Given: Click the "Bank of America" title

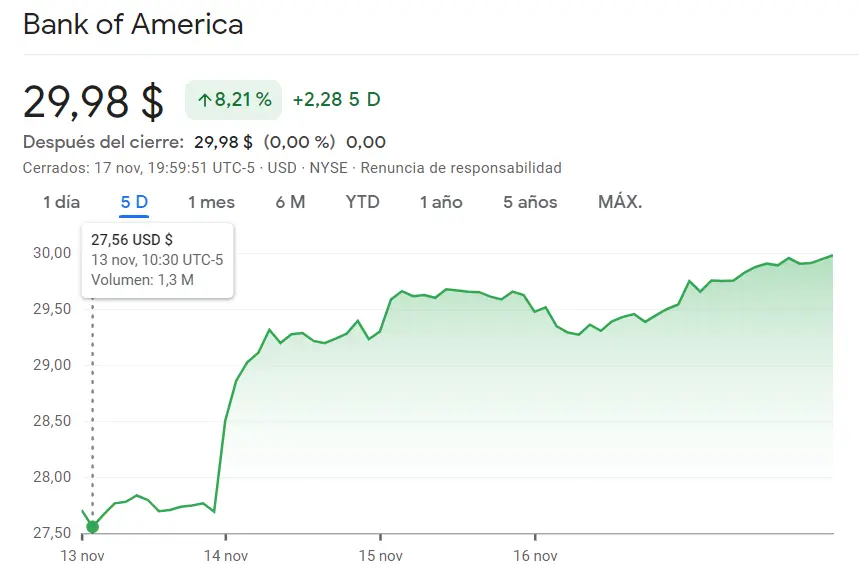Looking at the screenshot, I should [133, 24].
